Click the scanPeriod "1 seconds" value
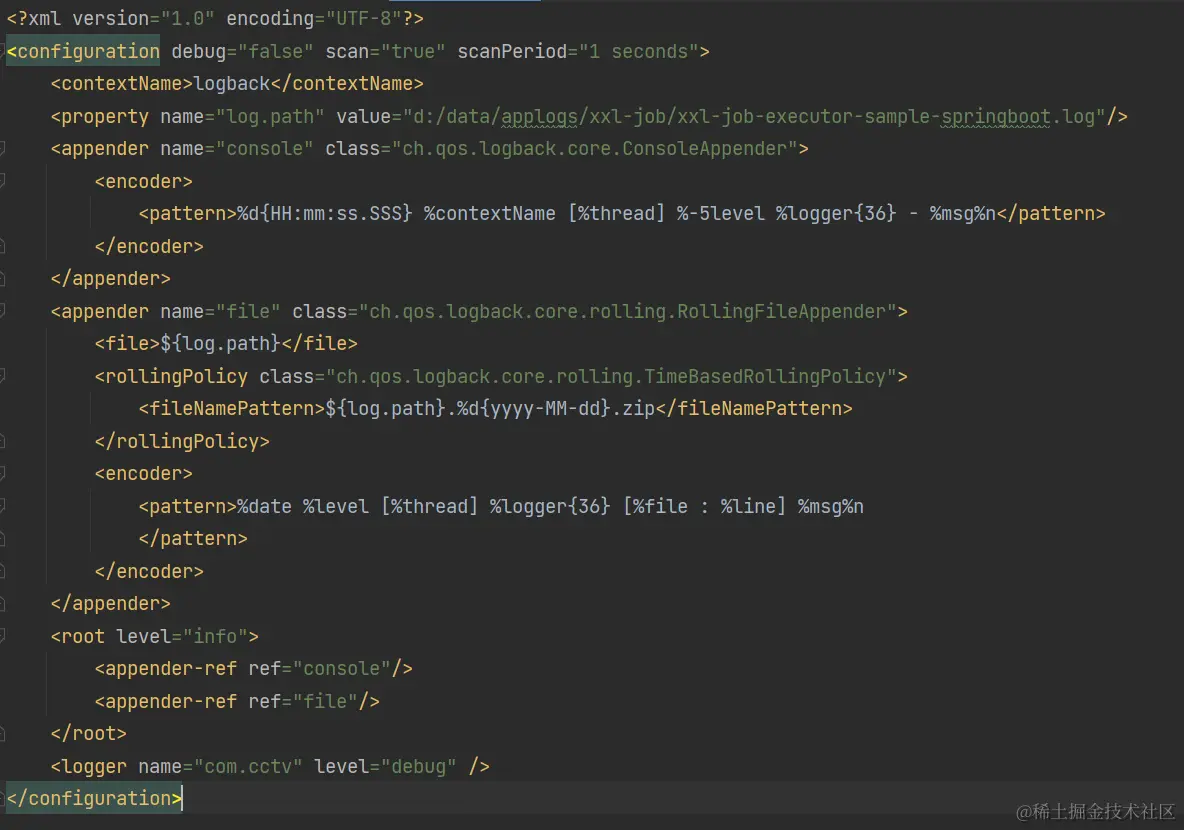Screen dimensions: 1184x830 (639, 51)
